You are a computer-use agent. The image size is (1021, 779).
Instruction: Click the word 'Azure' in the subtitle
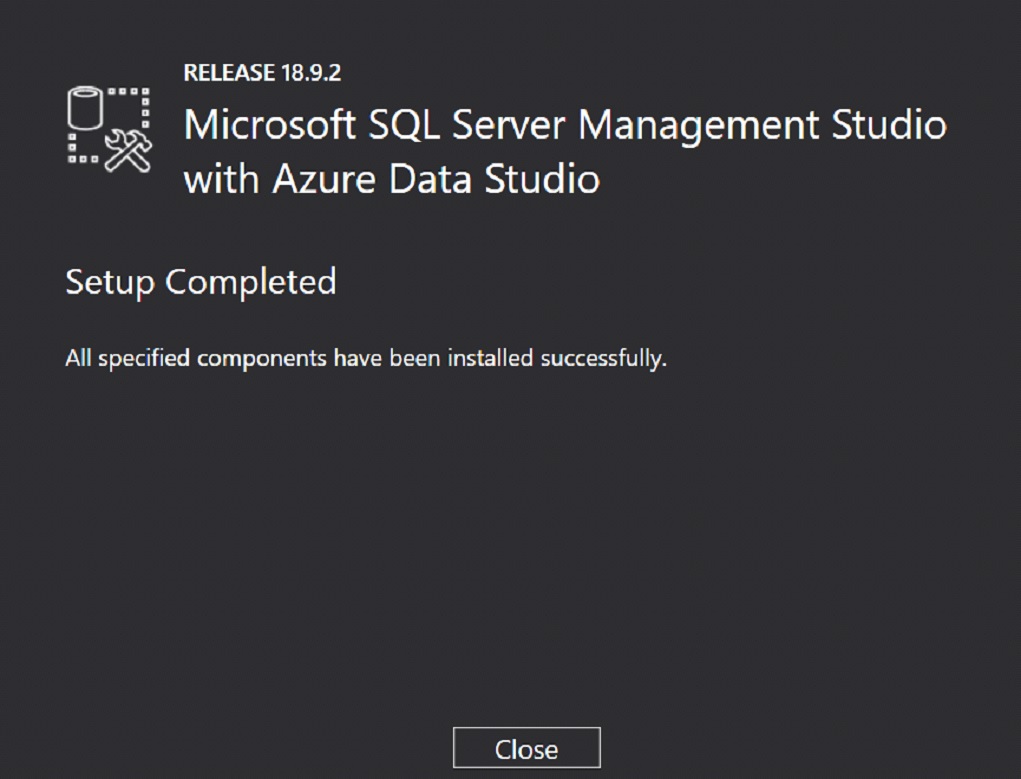[x=324, y=178]
